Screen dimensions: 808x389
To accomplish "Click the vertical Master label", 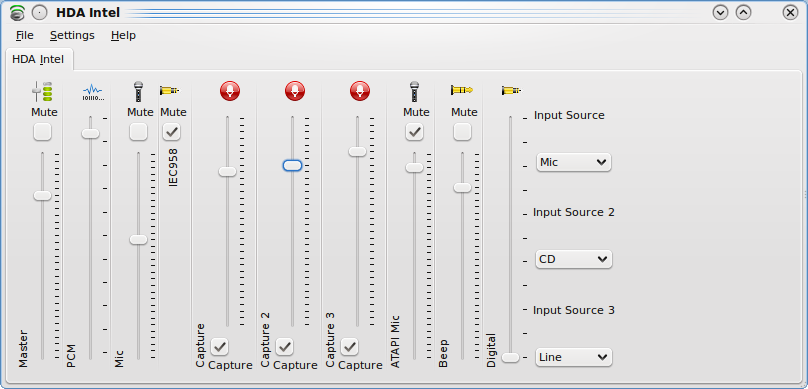I will point(23,349).
